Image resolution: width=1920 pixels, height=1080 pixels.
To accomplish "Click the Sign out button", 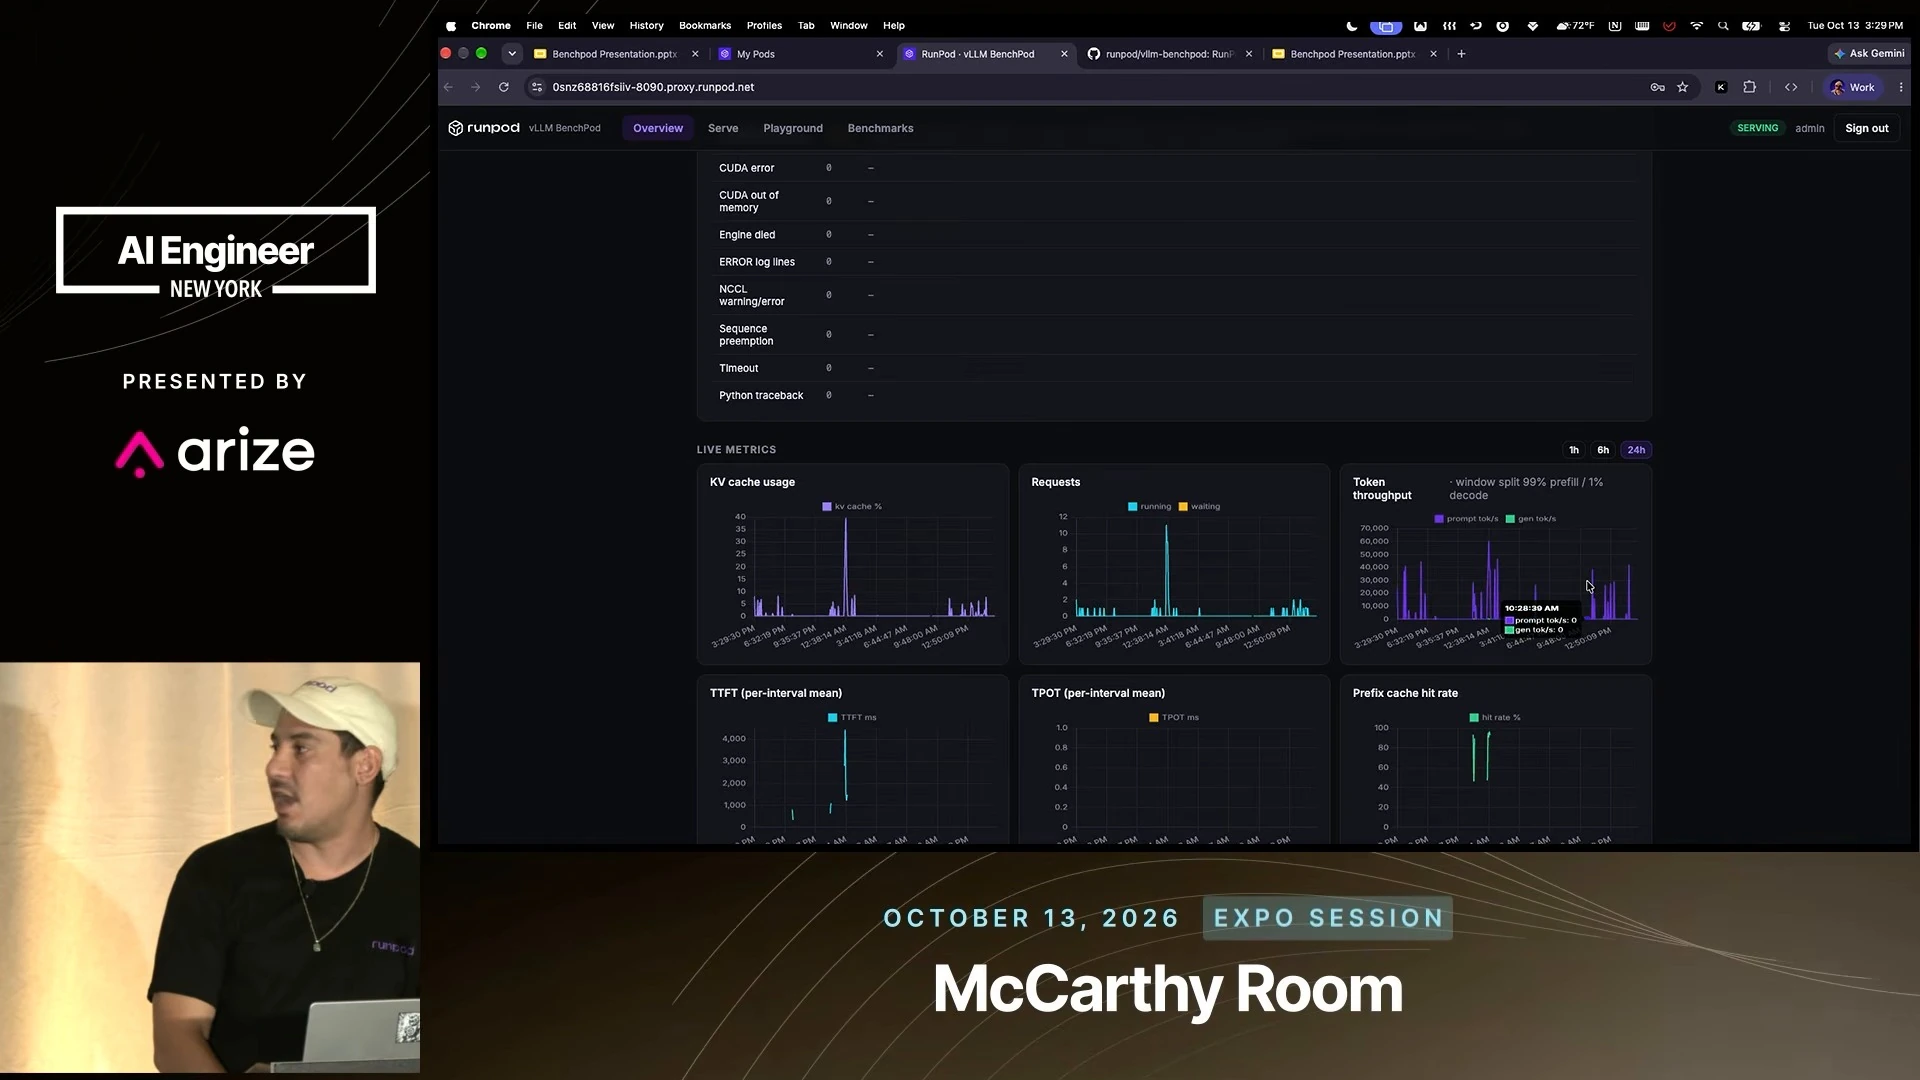I will 1866,128.
